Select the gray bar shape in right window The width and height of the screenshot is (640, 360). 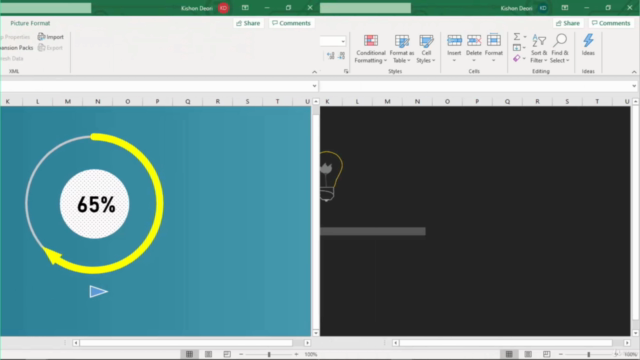(x=373, y=231)
